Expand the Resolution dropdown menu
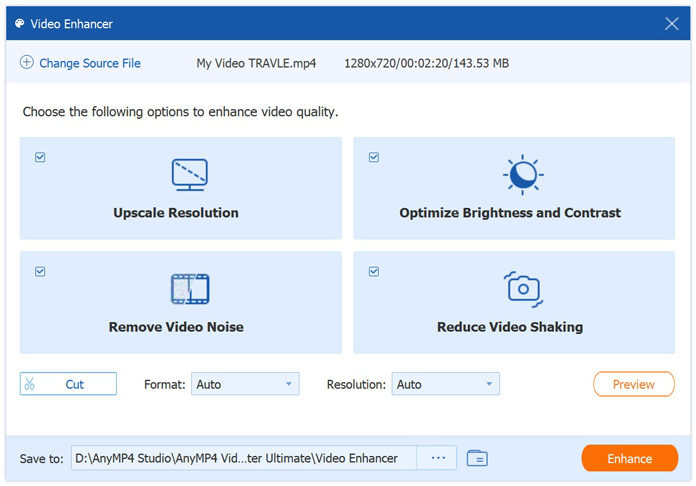 [x=446, y=384]
